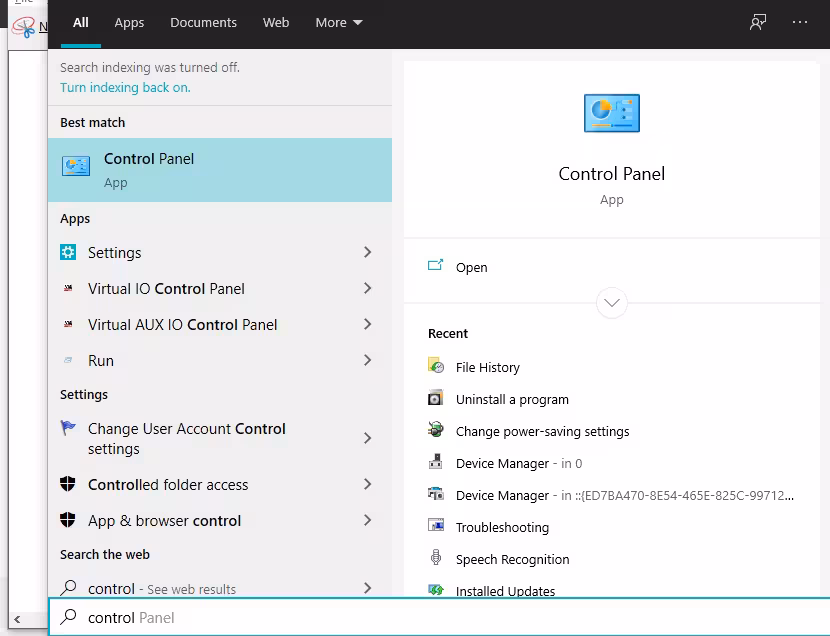Screen dimensions: 830x636
Task: Click the Settings gear icon in Apps
Action: [x=68, y=253]
